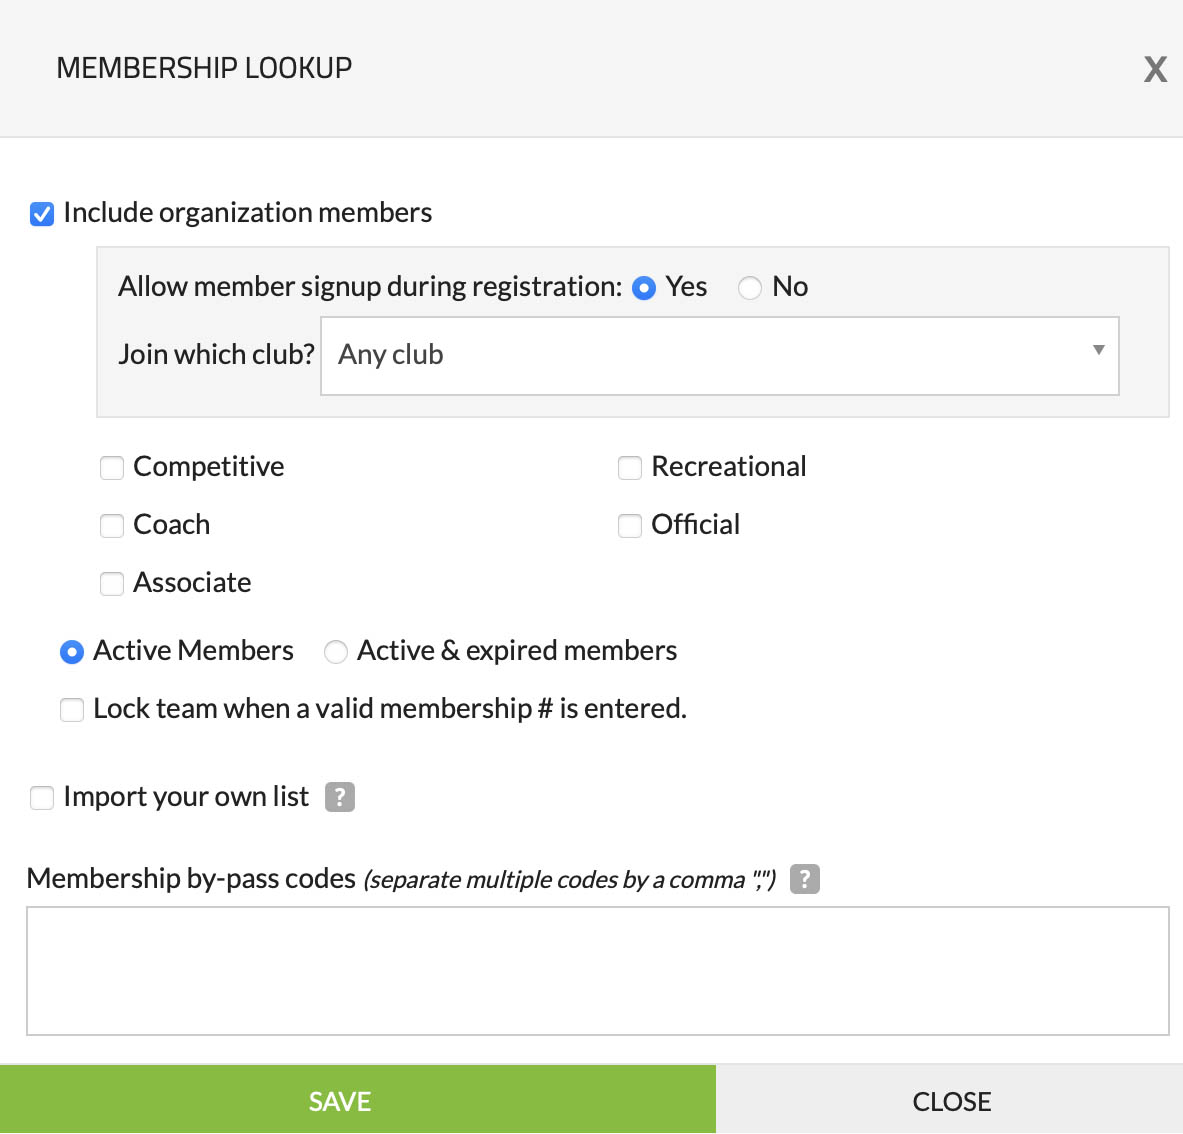Select Active & expired members option
1183x1134 pixels.
[x=336, y=652]
